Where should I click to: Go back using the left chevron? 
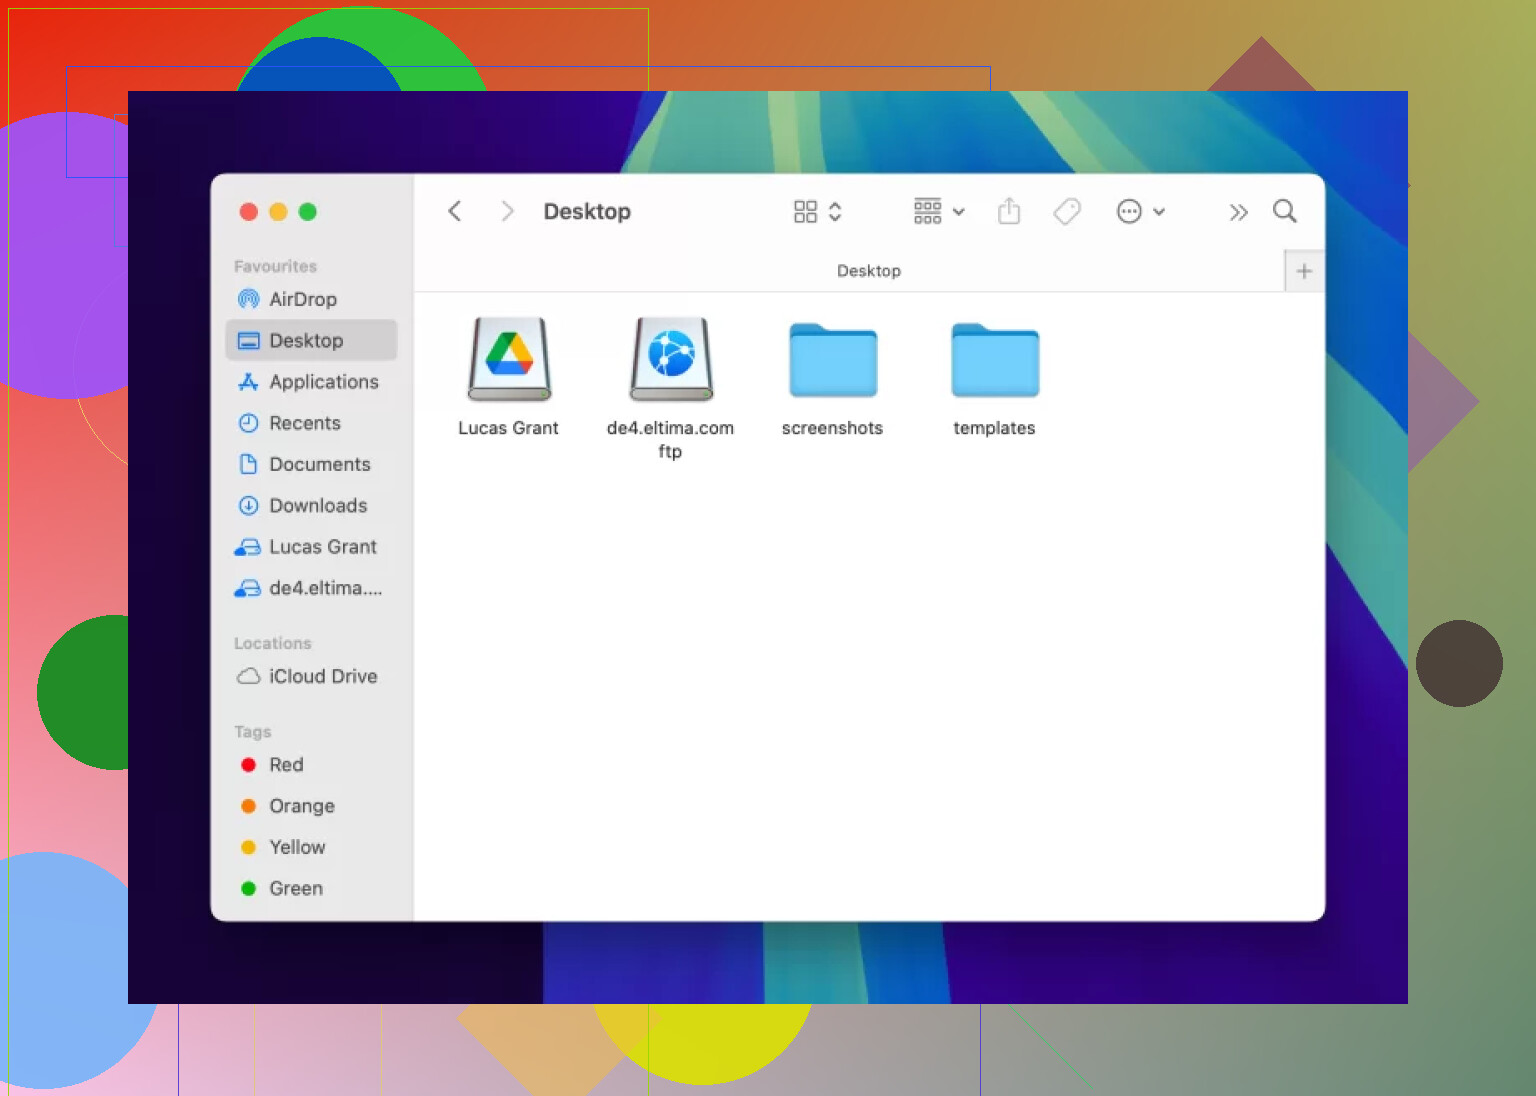[455, 212]
